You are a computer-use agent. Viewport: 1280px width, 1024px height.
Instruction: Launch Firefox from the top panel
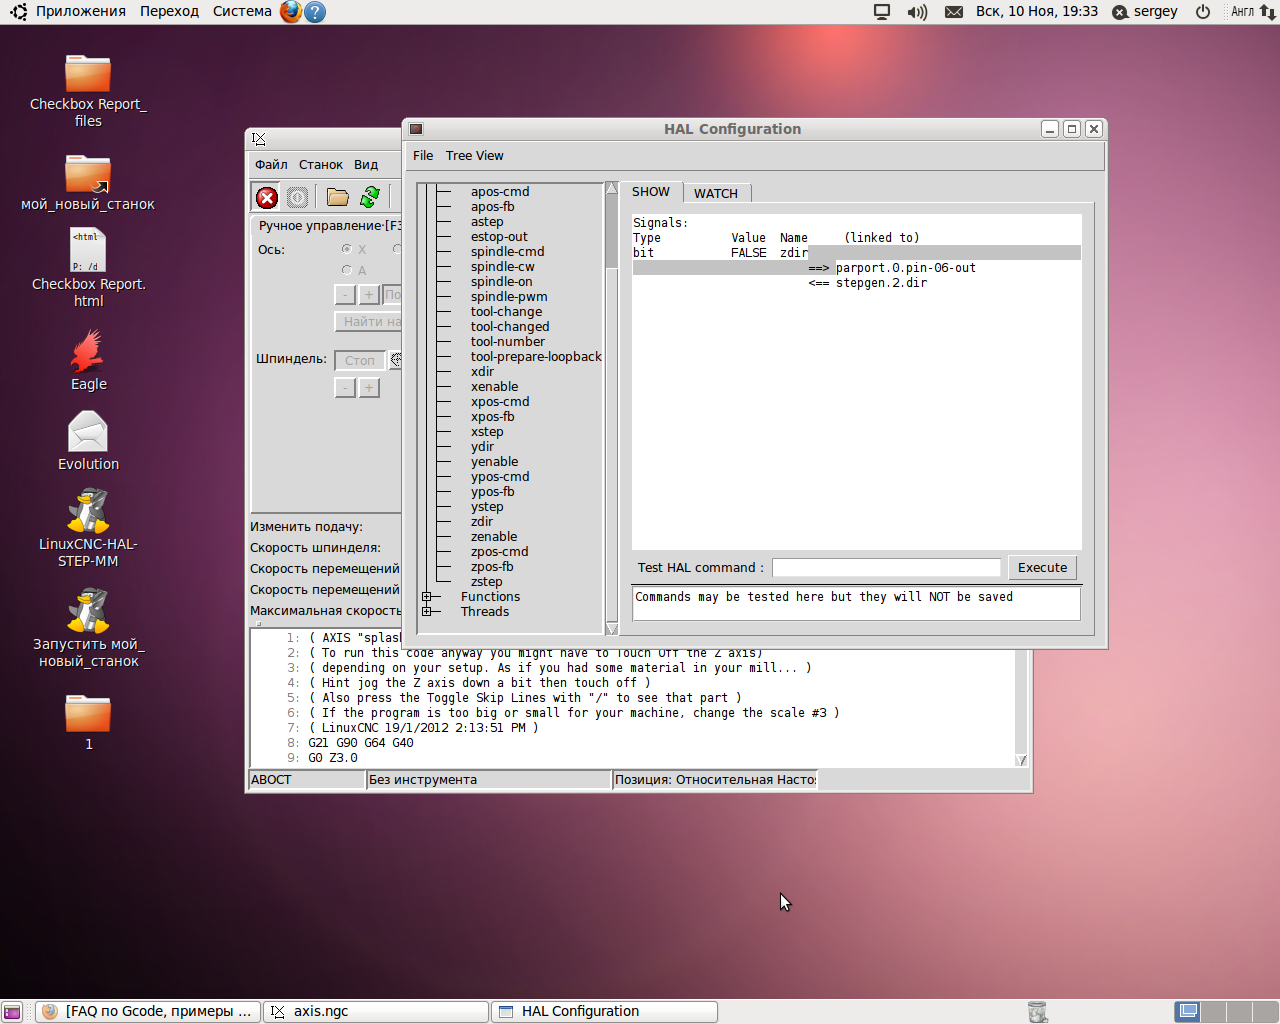click(291, 12)
